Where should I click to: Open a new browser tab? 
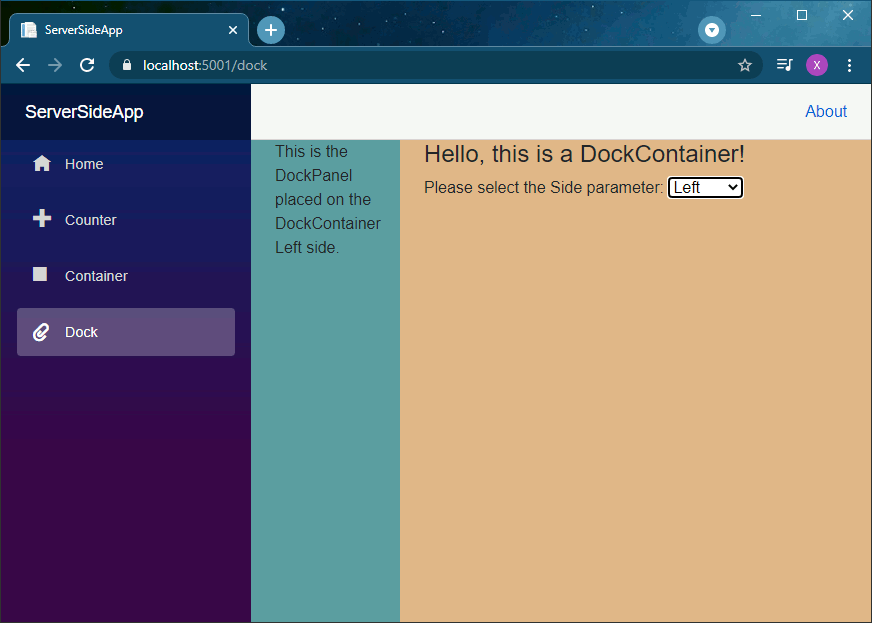[270, 29]
